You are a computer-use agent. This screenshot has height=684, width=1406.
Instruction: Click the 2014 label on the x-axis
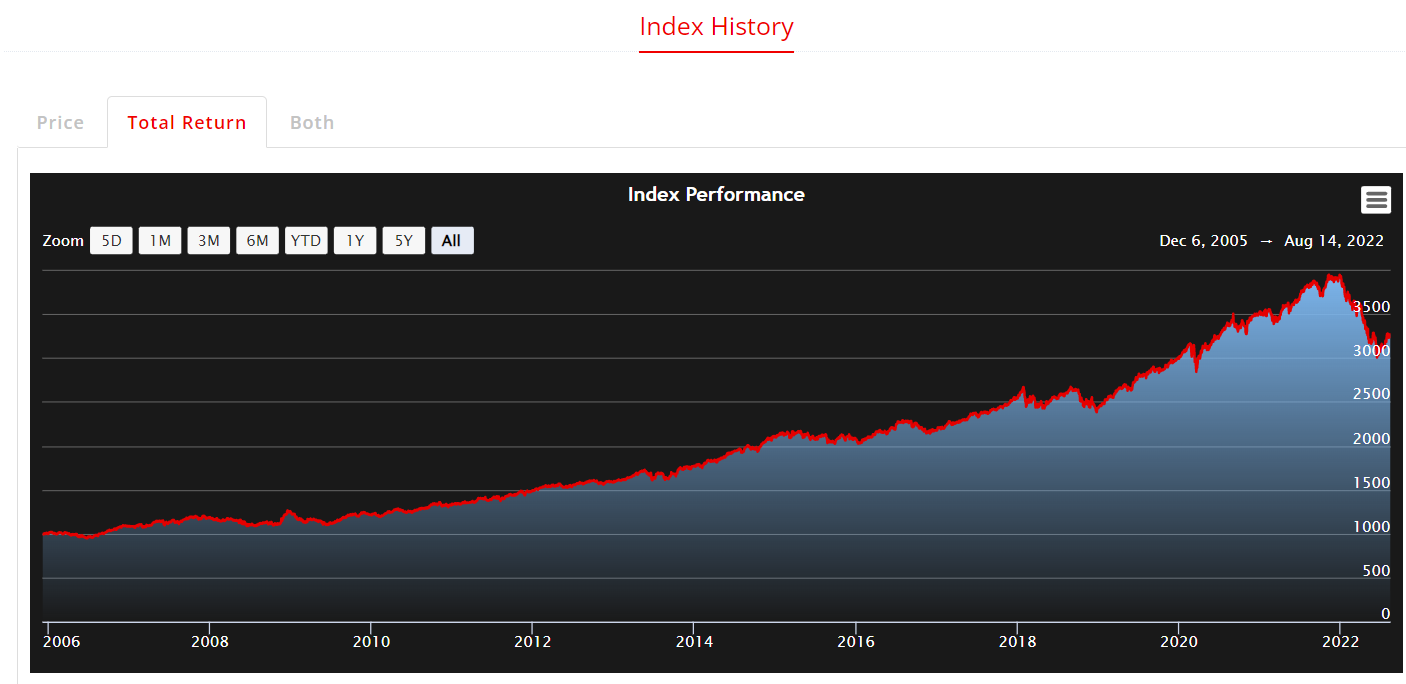click(694, 642)
